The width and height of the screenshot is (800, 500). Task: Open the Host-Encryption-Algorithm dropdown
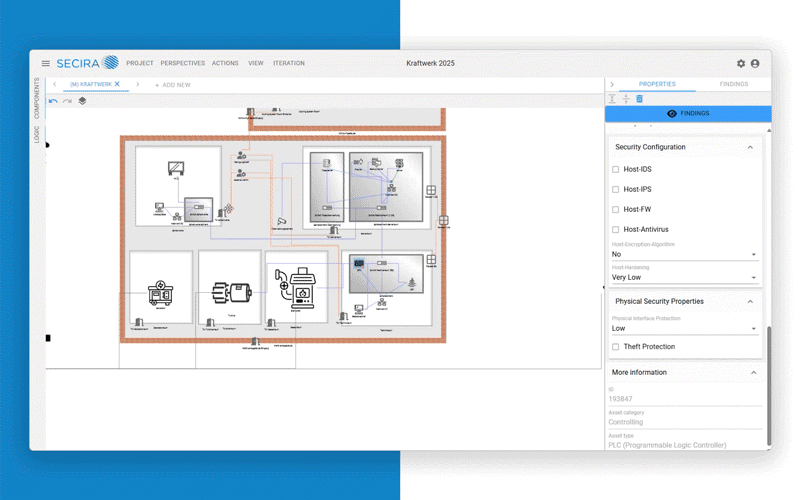(684, 254)
